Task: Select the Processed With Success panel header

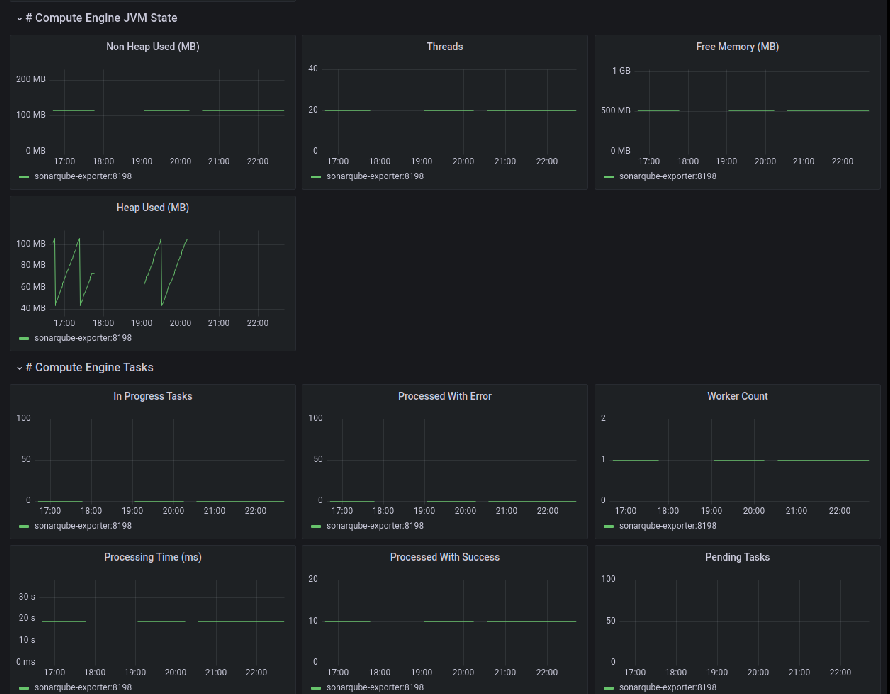Action: (x=444, y=558)
